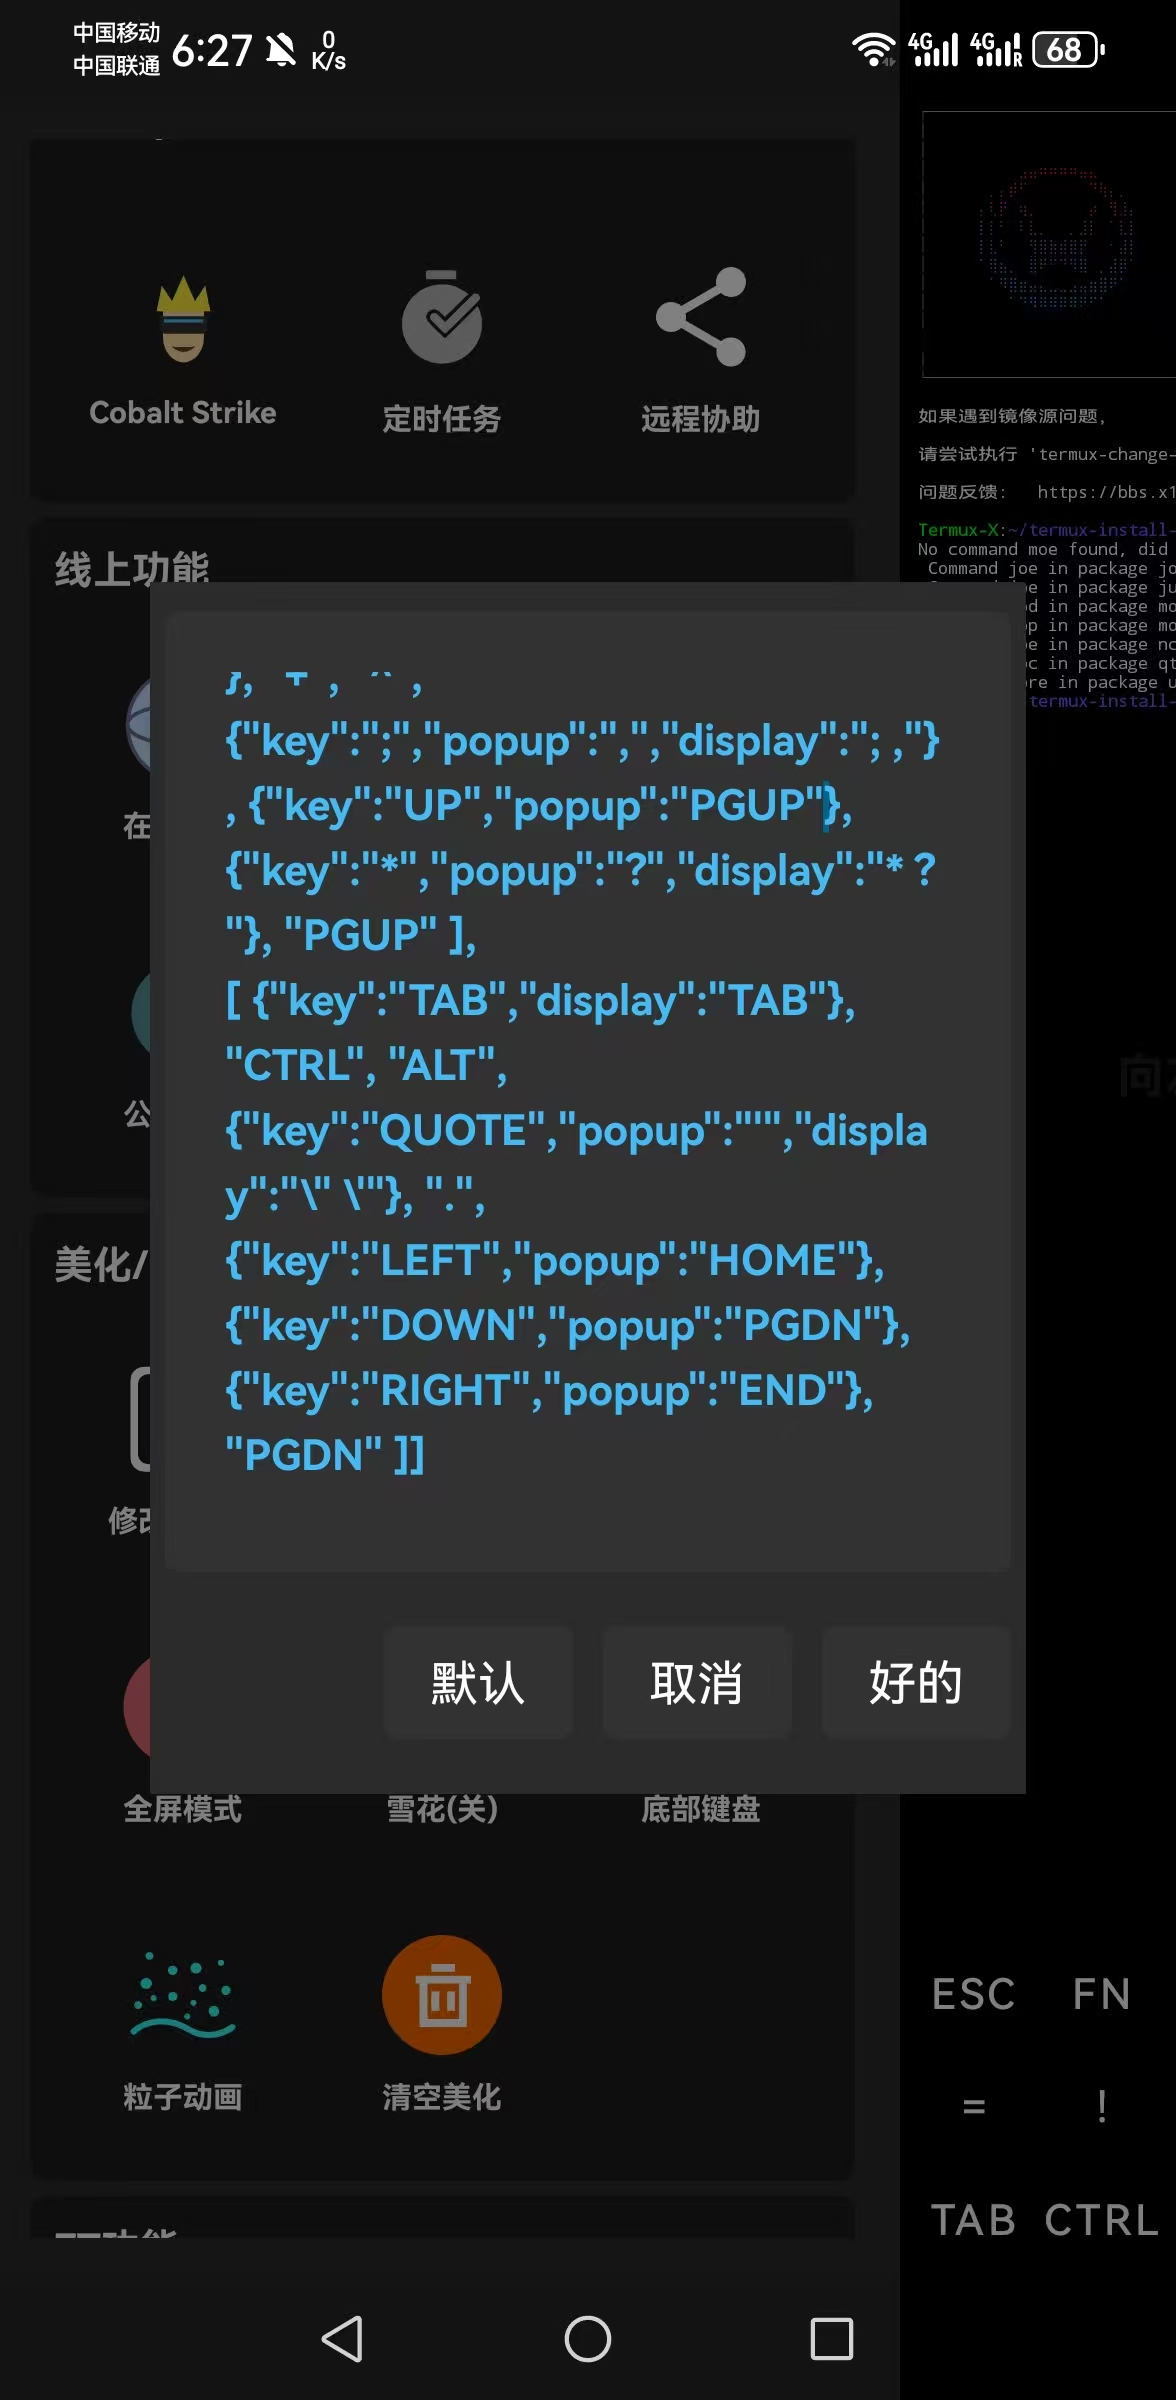This screenshot has width=1176, height=2400.
Task: Tap the 取消 button in dialog
Action: click(697, 1683)
